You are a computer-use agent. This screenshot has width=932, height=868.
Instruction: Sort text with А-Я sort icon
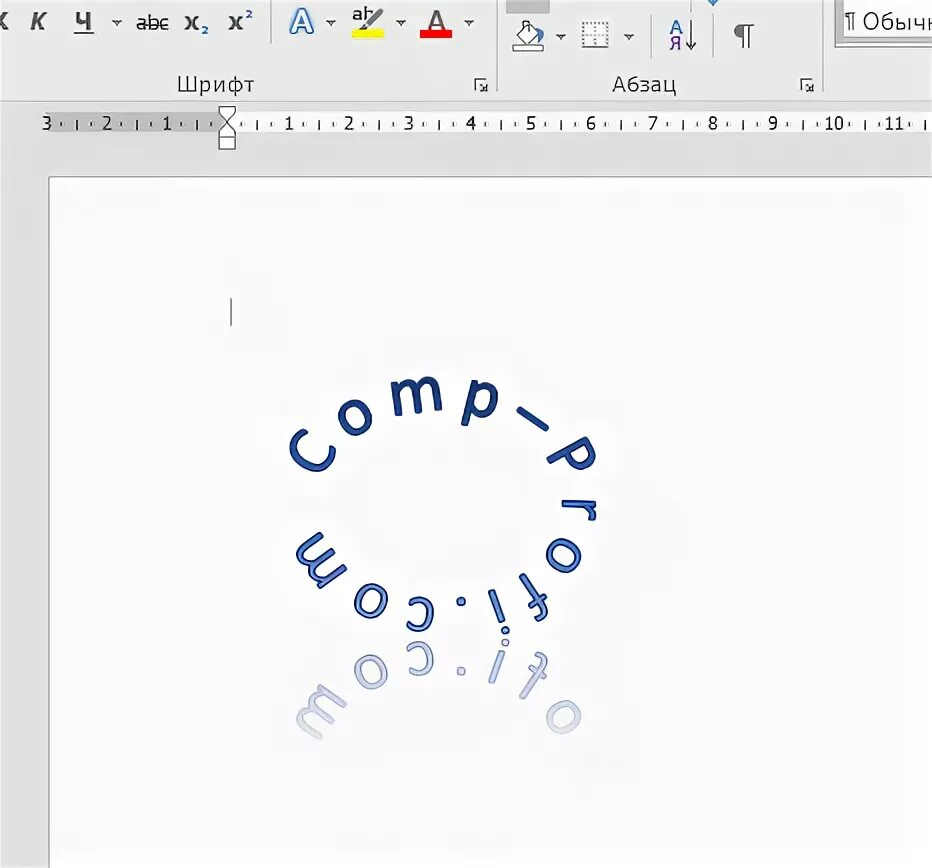(x=682, y=36)
